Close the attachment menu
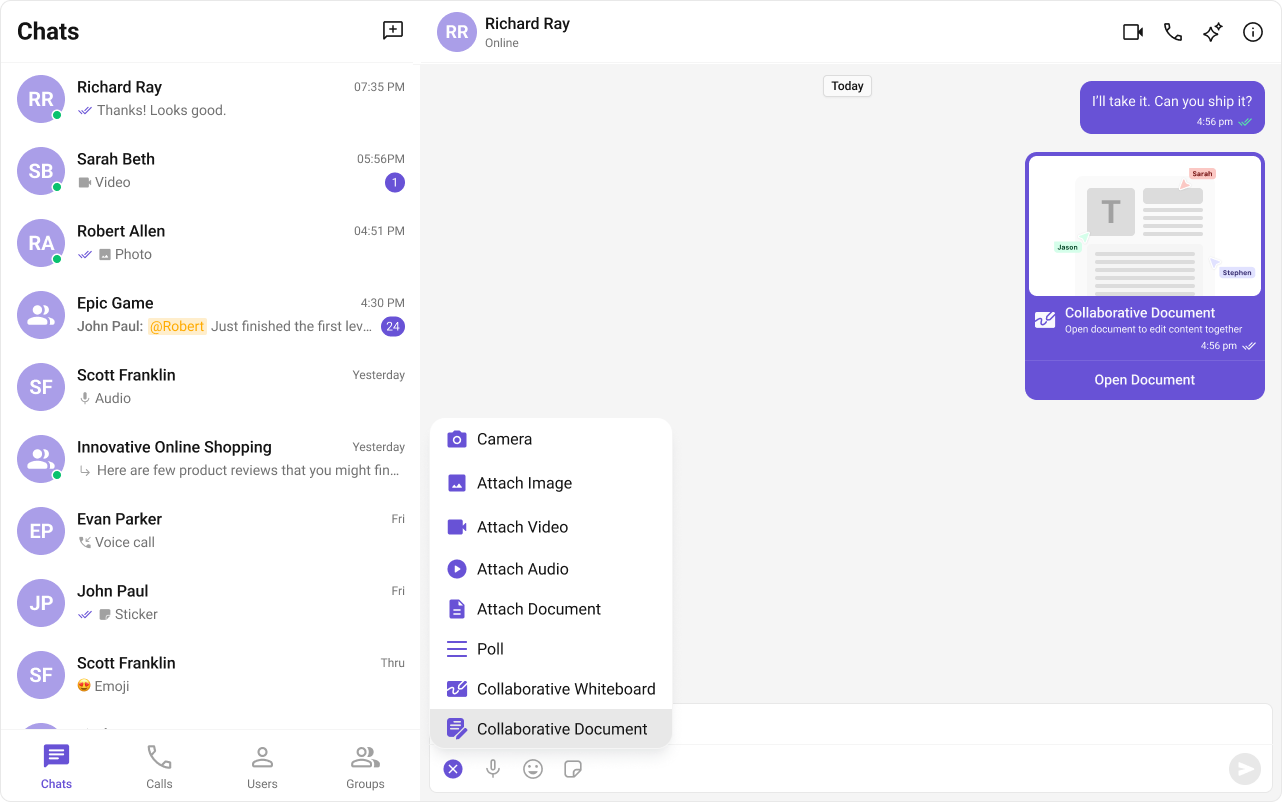This screenshot has height=802, width=1282. click(453, 769)
